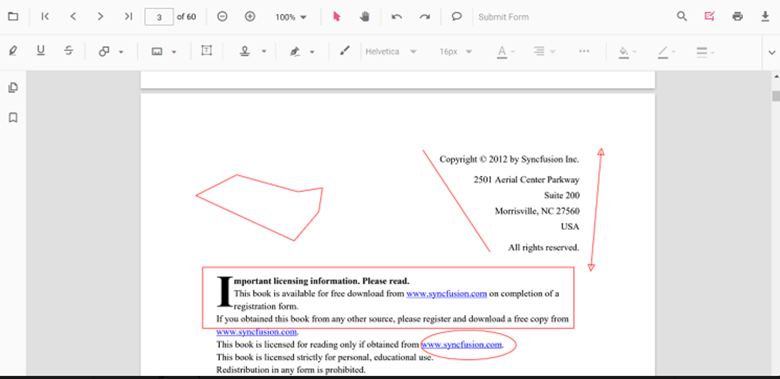The image size is (780, 379).
Task: Add a comment with the speech bubble icon
Action: (456, 16)
